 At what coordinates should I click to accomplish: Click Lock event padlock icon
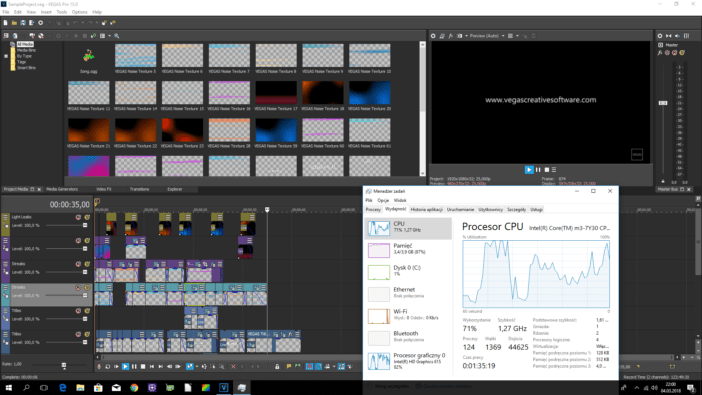[x=277, y=366]
